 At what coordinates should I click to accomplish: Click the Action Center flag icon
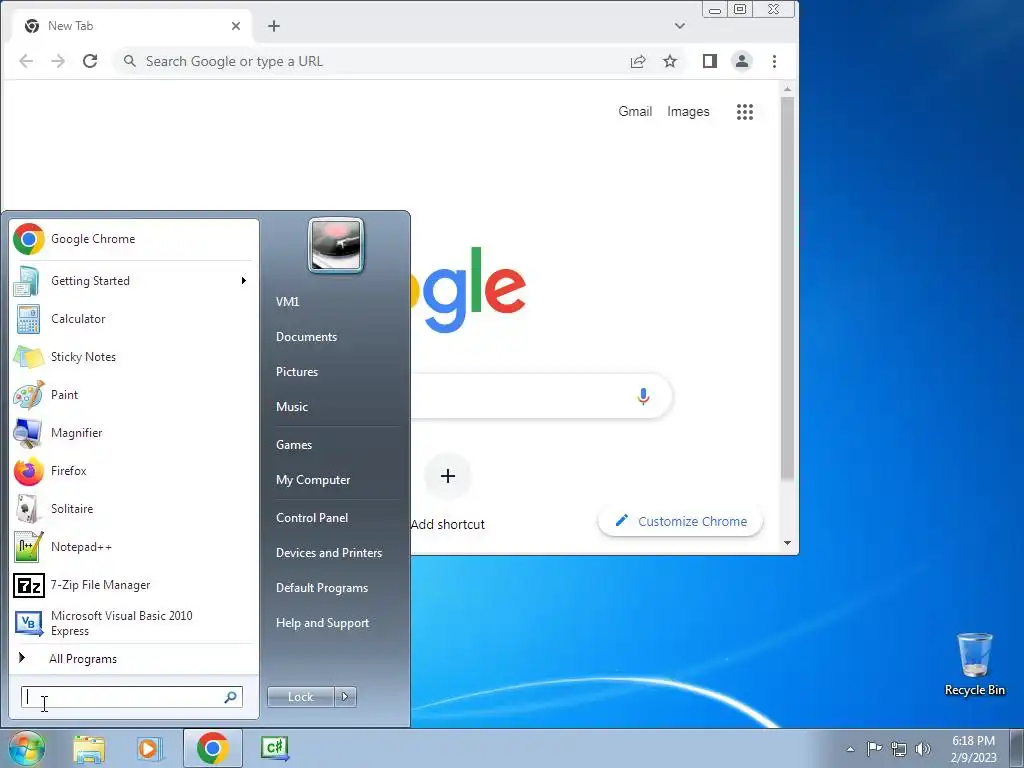click(874, 748)
